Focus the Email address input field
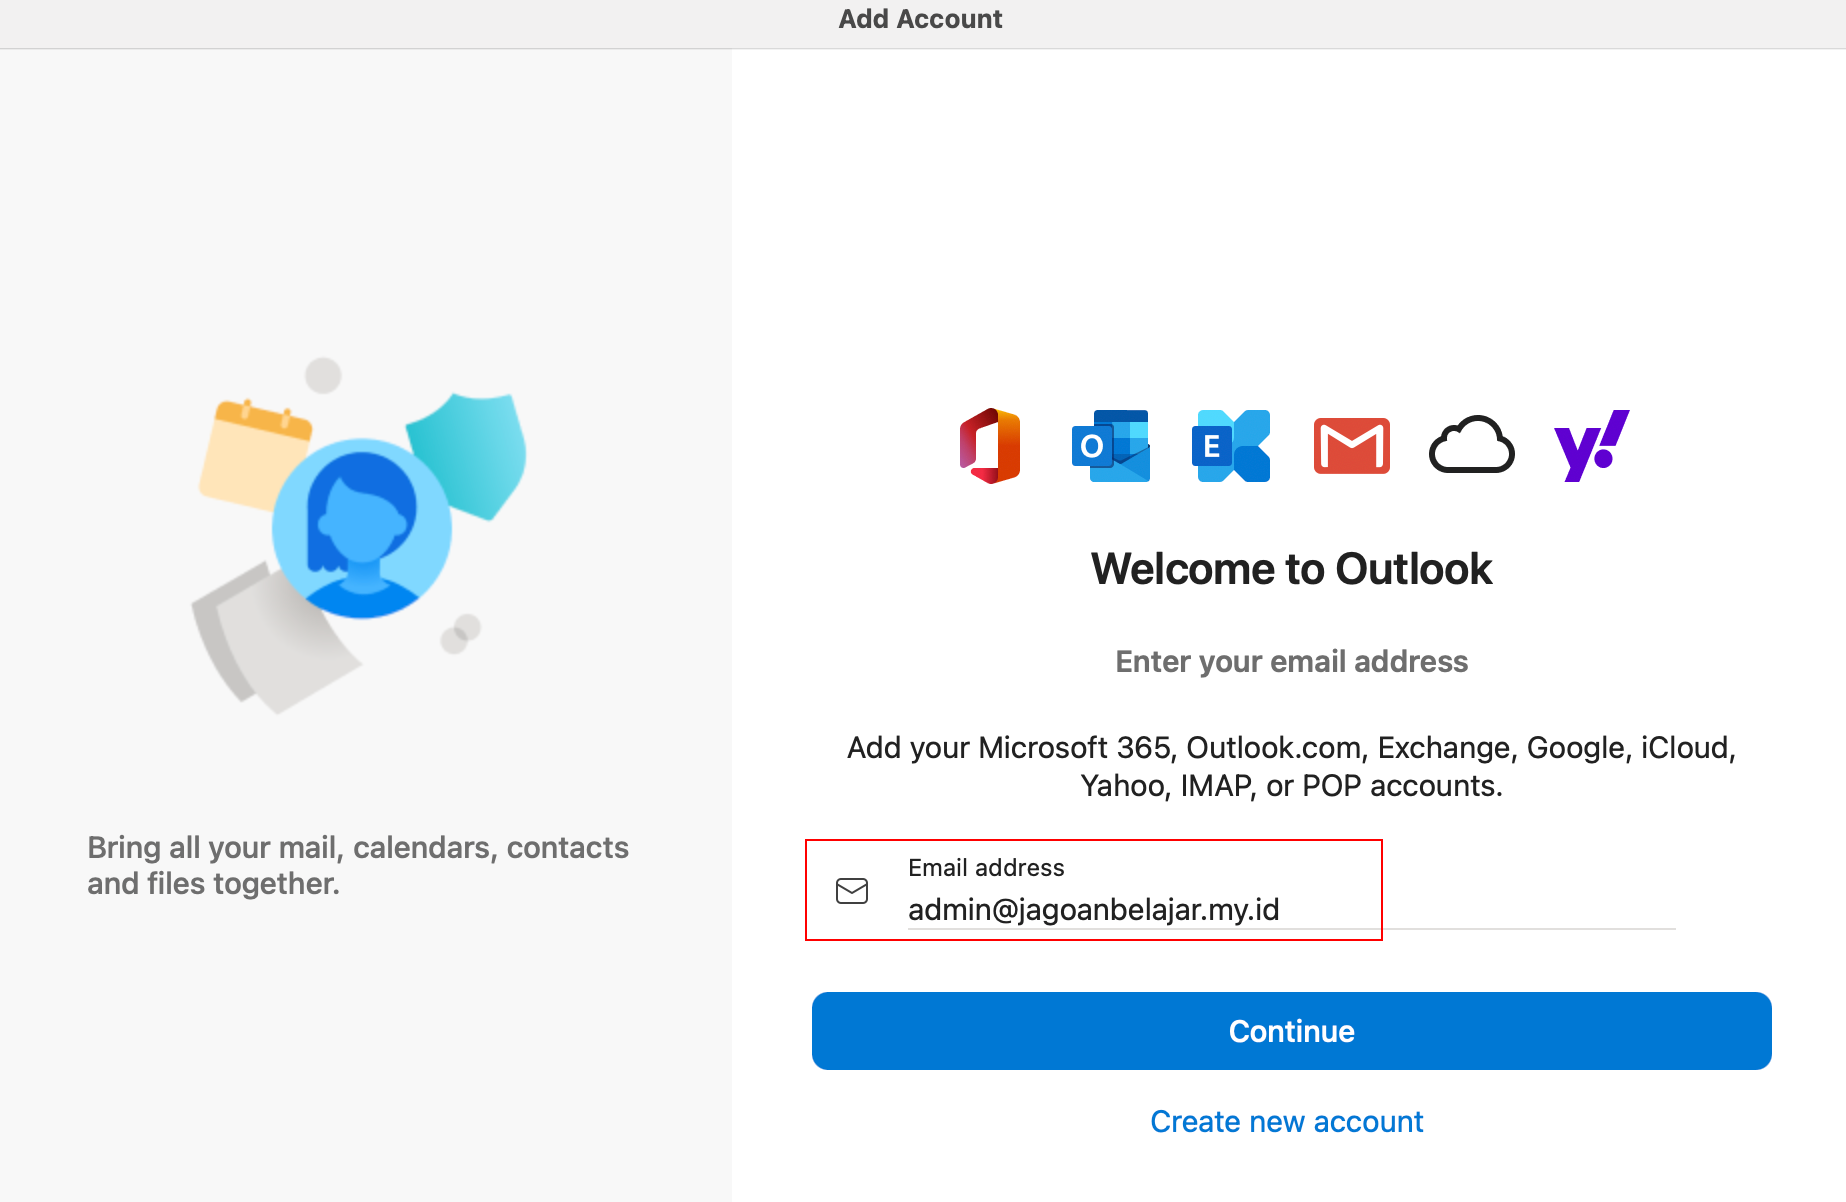The height and width of the screenshot is (1202, 1846). [x=1291, y=909]
